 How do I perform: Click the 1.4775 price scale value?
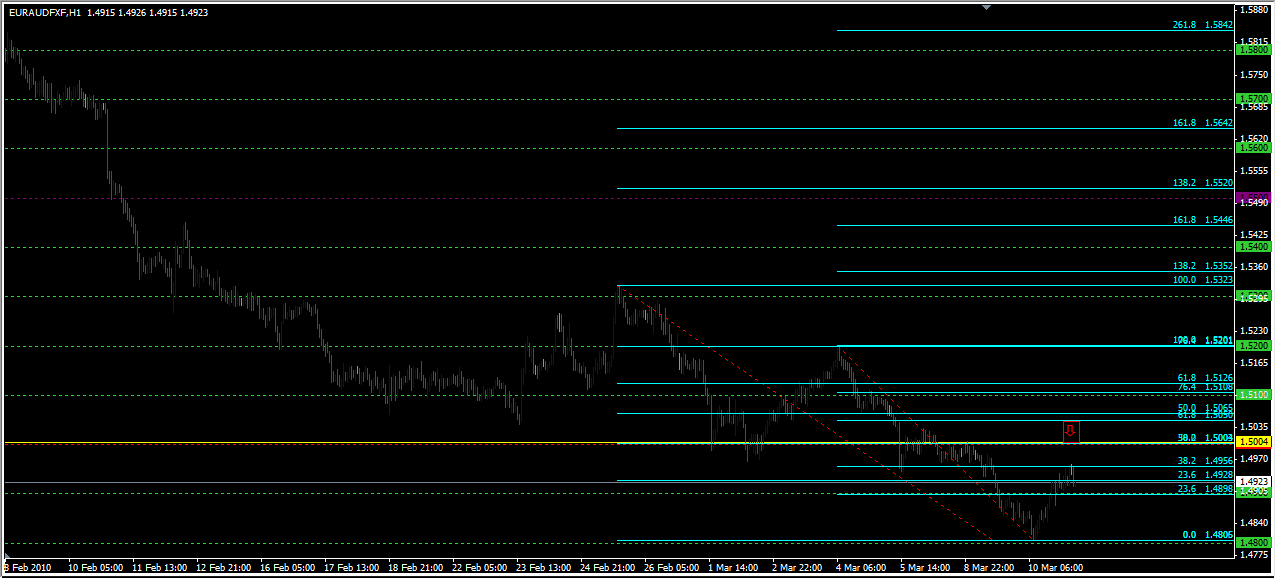point(1253,555)
